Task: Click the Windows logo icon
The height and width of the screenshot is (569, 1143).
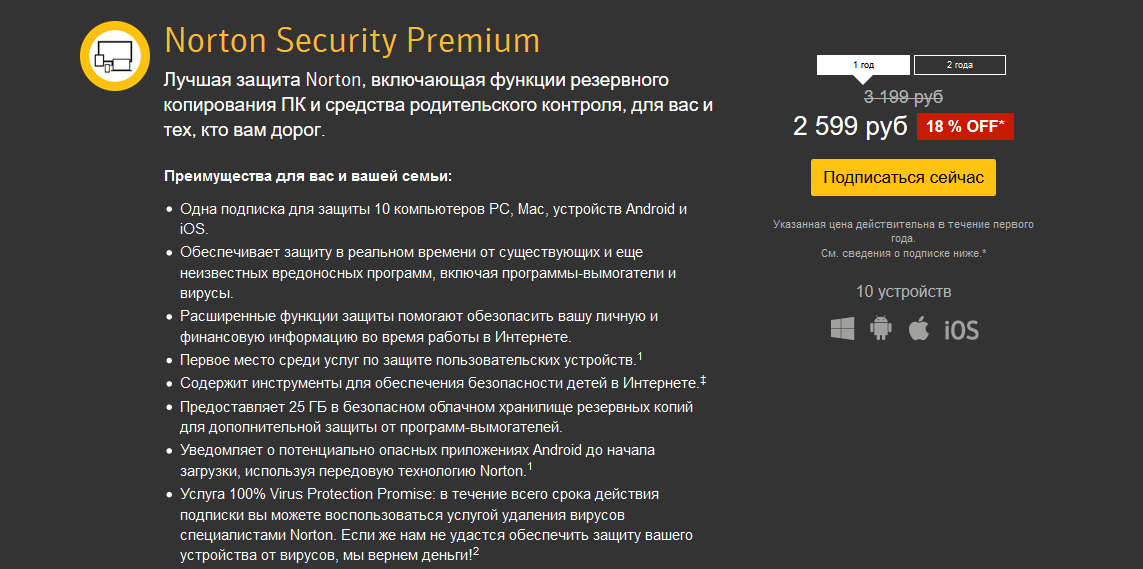Action: tap(843, 329)
